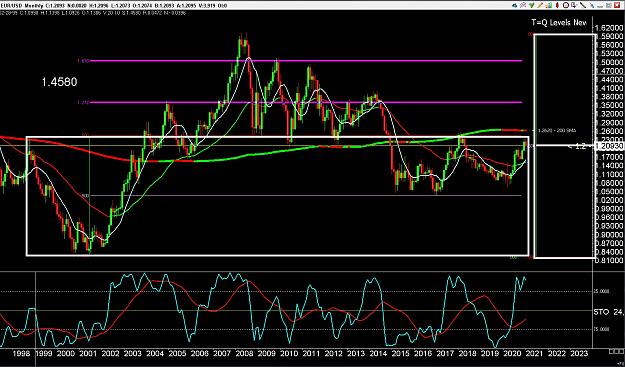Screen dimensions: 625x367
Task: Click the small blue crosshair tool icon
Action: (592, 6)
